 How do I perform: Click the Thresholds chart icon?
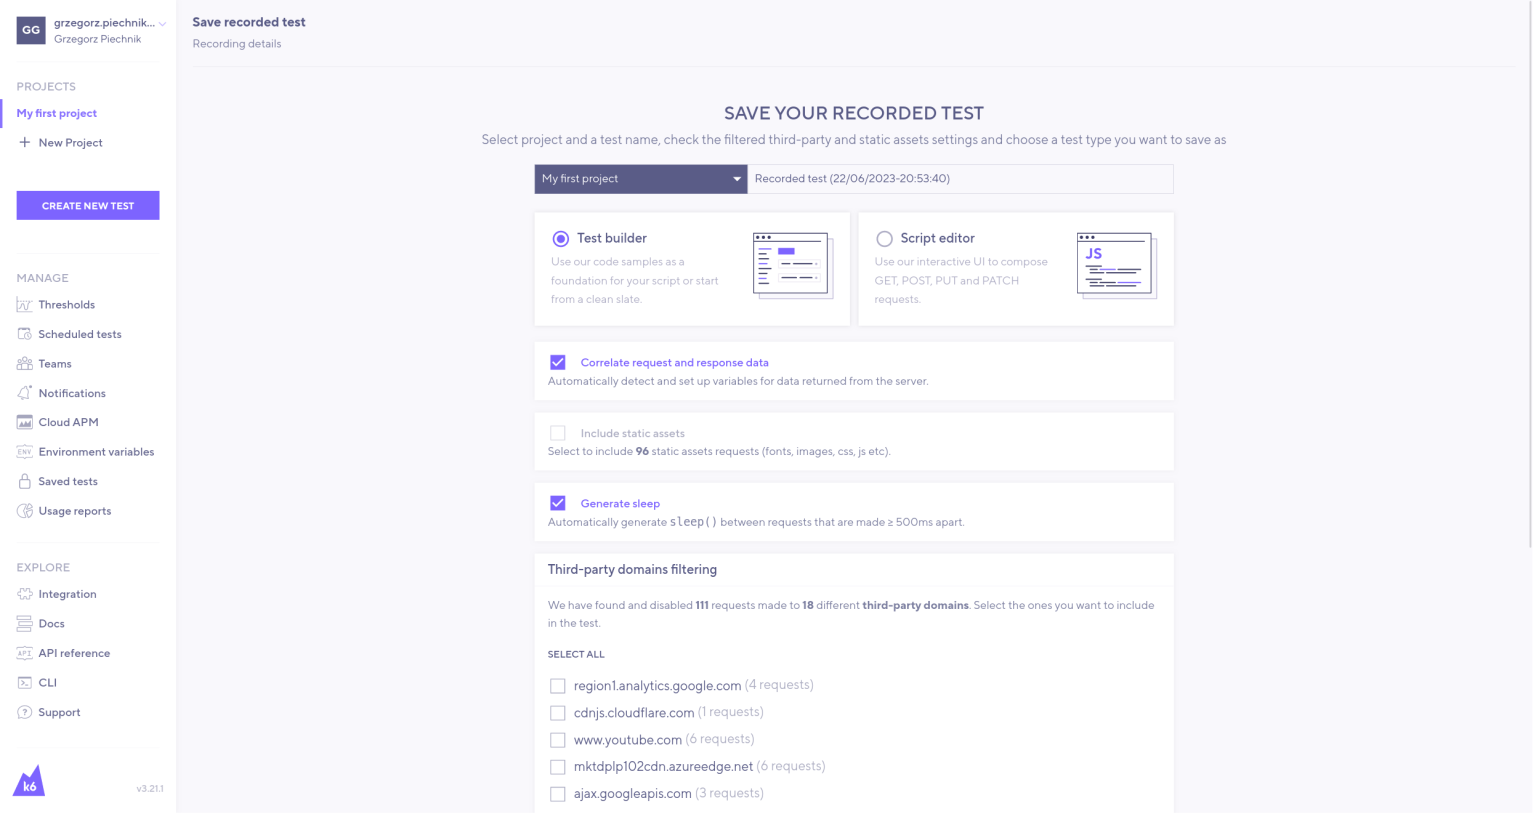pyautogui.click(x=24, y=305)
